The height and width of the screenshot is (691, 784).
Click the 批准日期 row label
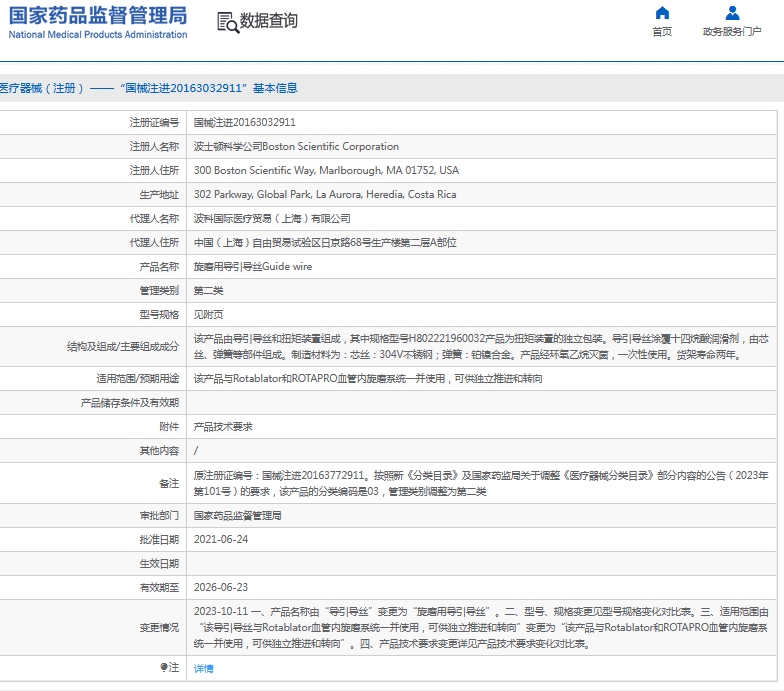click(159, 540)
